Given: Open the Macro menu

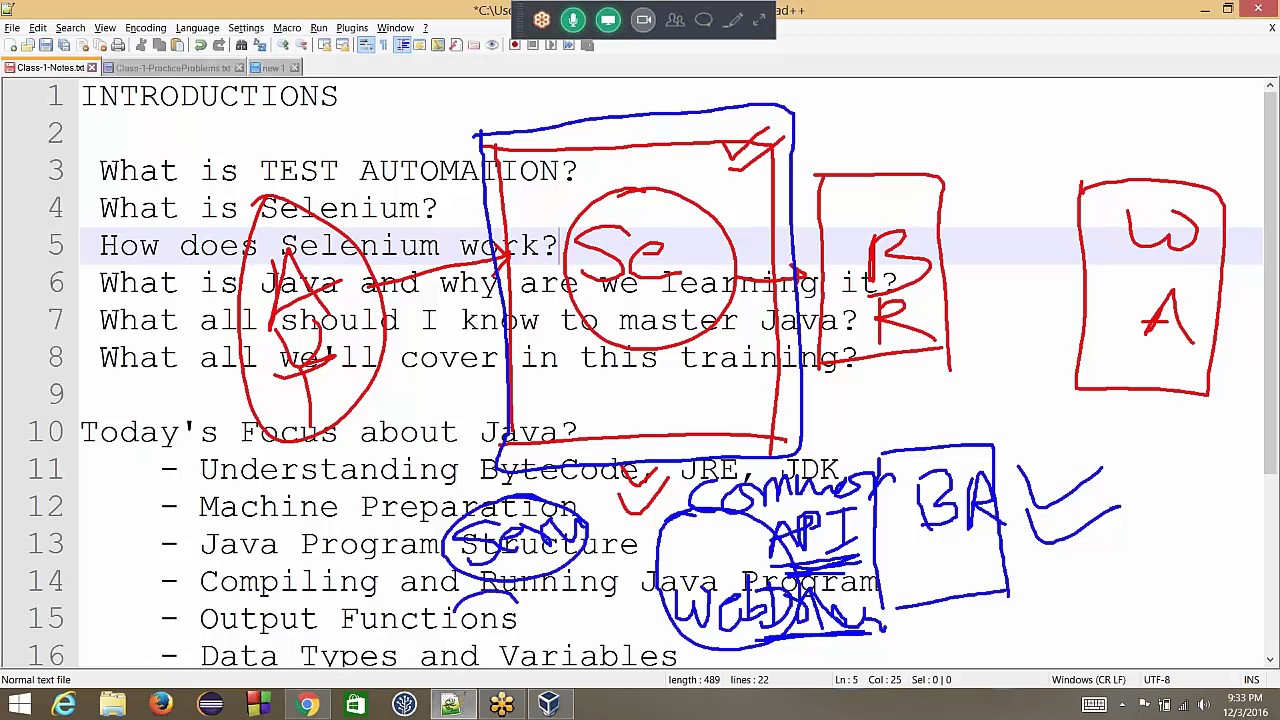Looking at the screenshot, I should coord(287,27).
